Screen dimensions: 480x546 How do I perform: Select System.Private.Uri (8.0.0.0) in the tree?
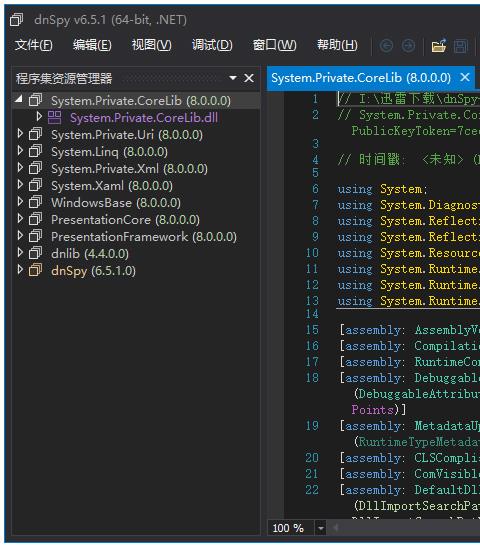[127, 135]
